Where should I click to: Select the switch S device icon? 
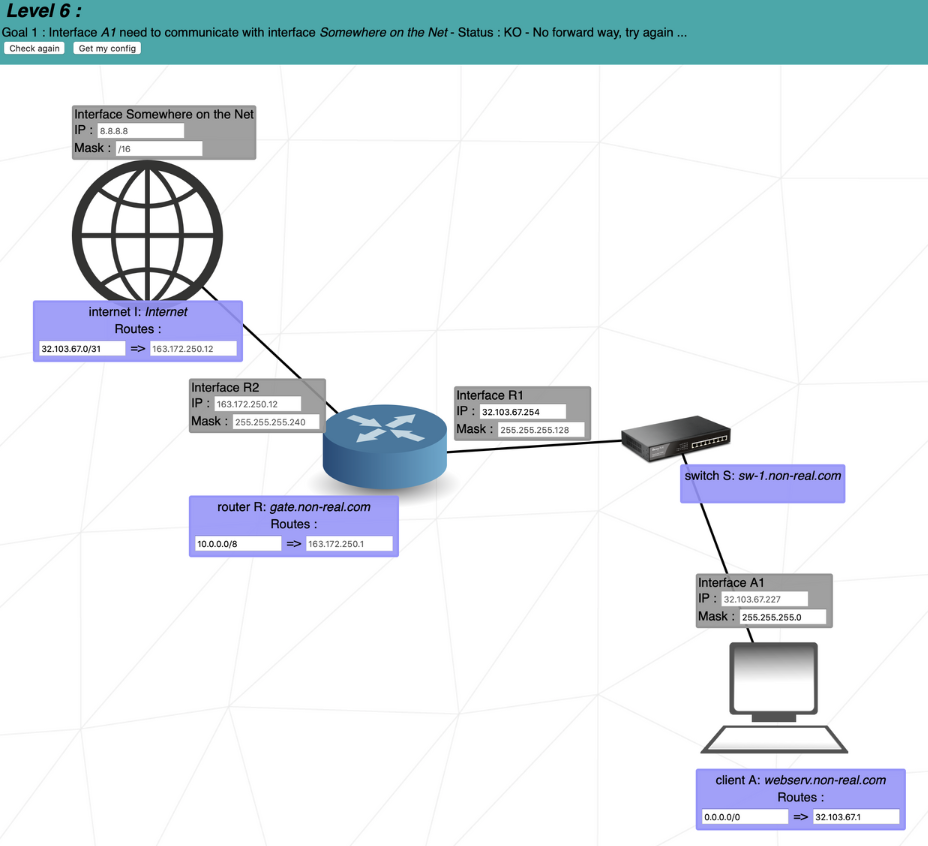pos(675,438)
